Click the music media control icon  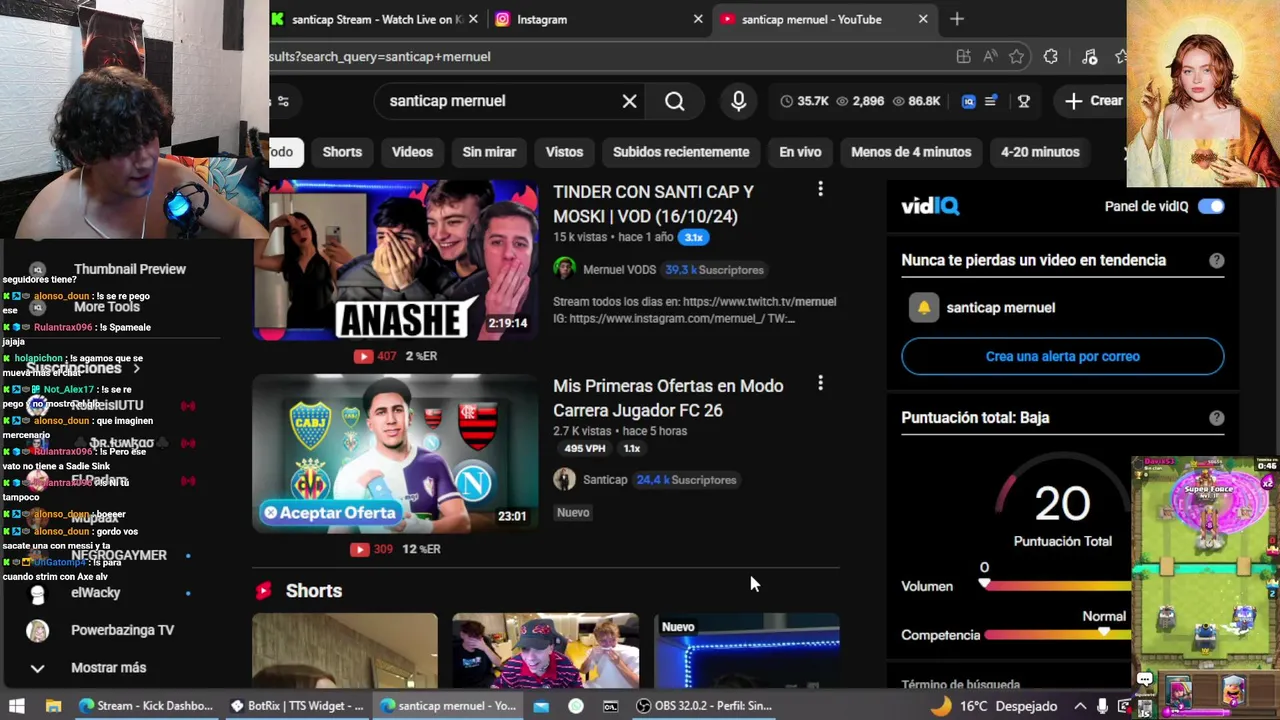click(x=1090, y=57)
